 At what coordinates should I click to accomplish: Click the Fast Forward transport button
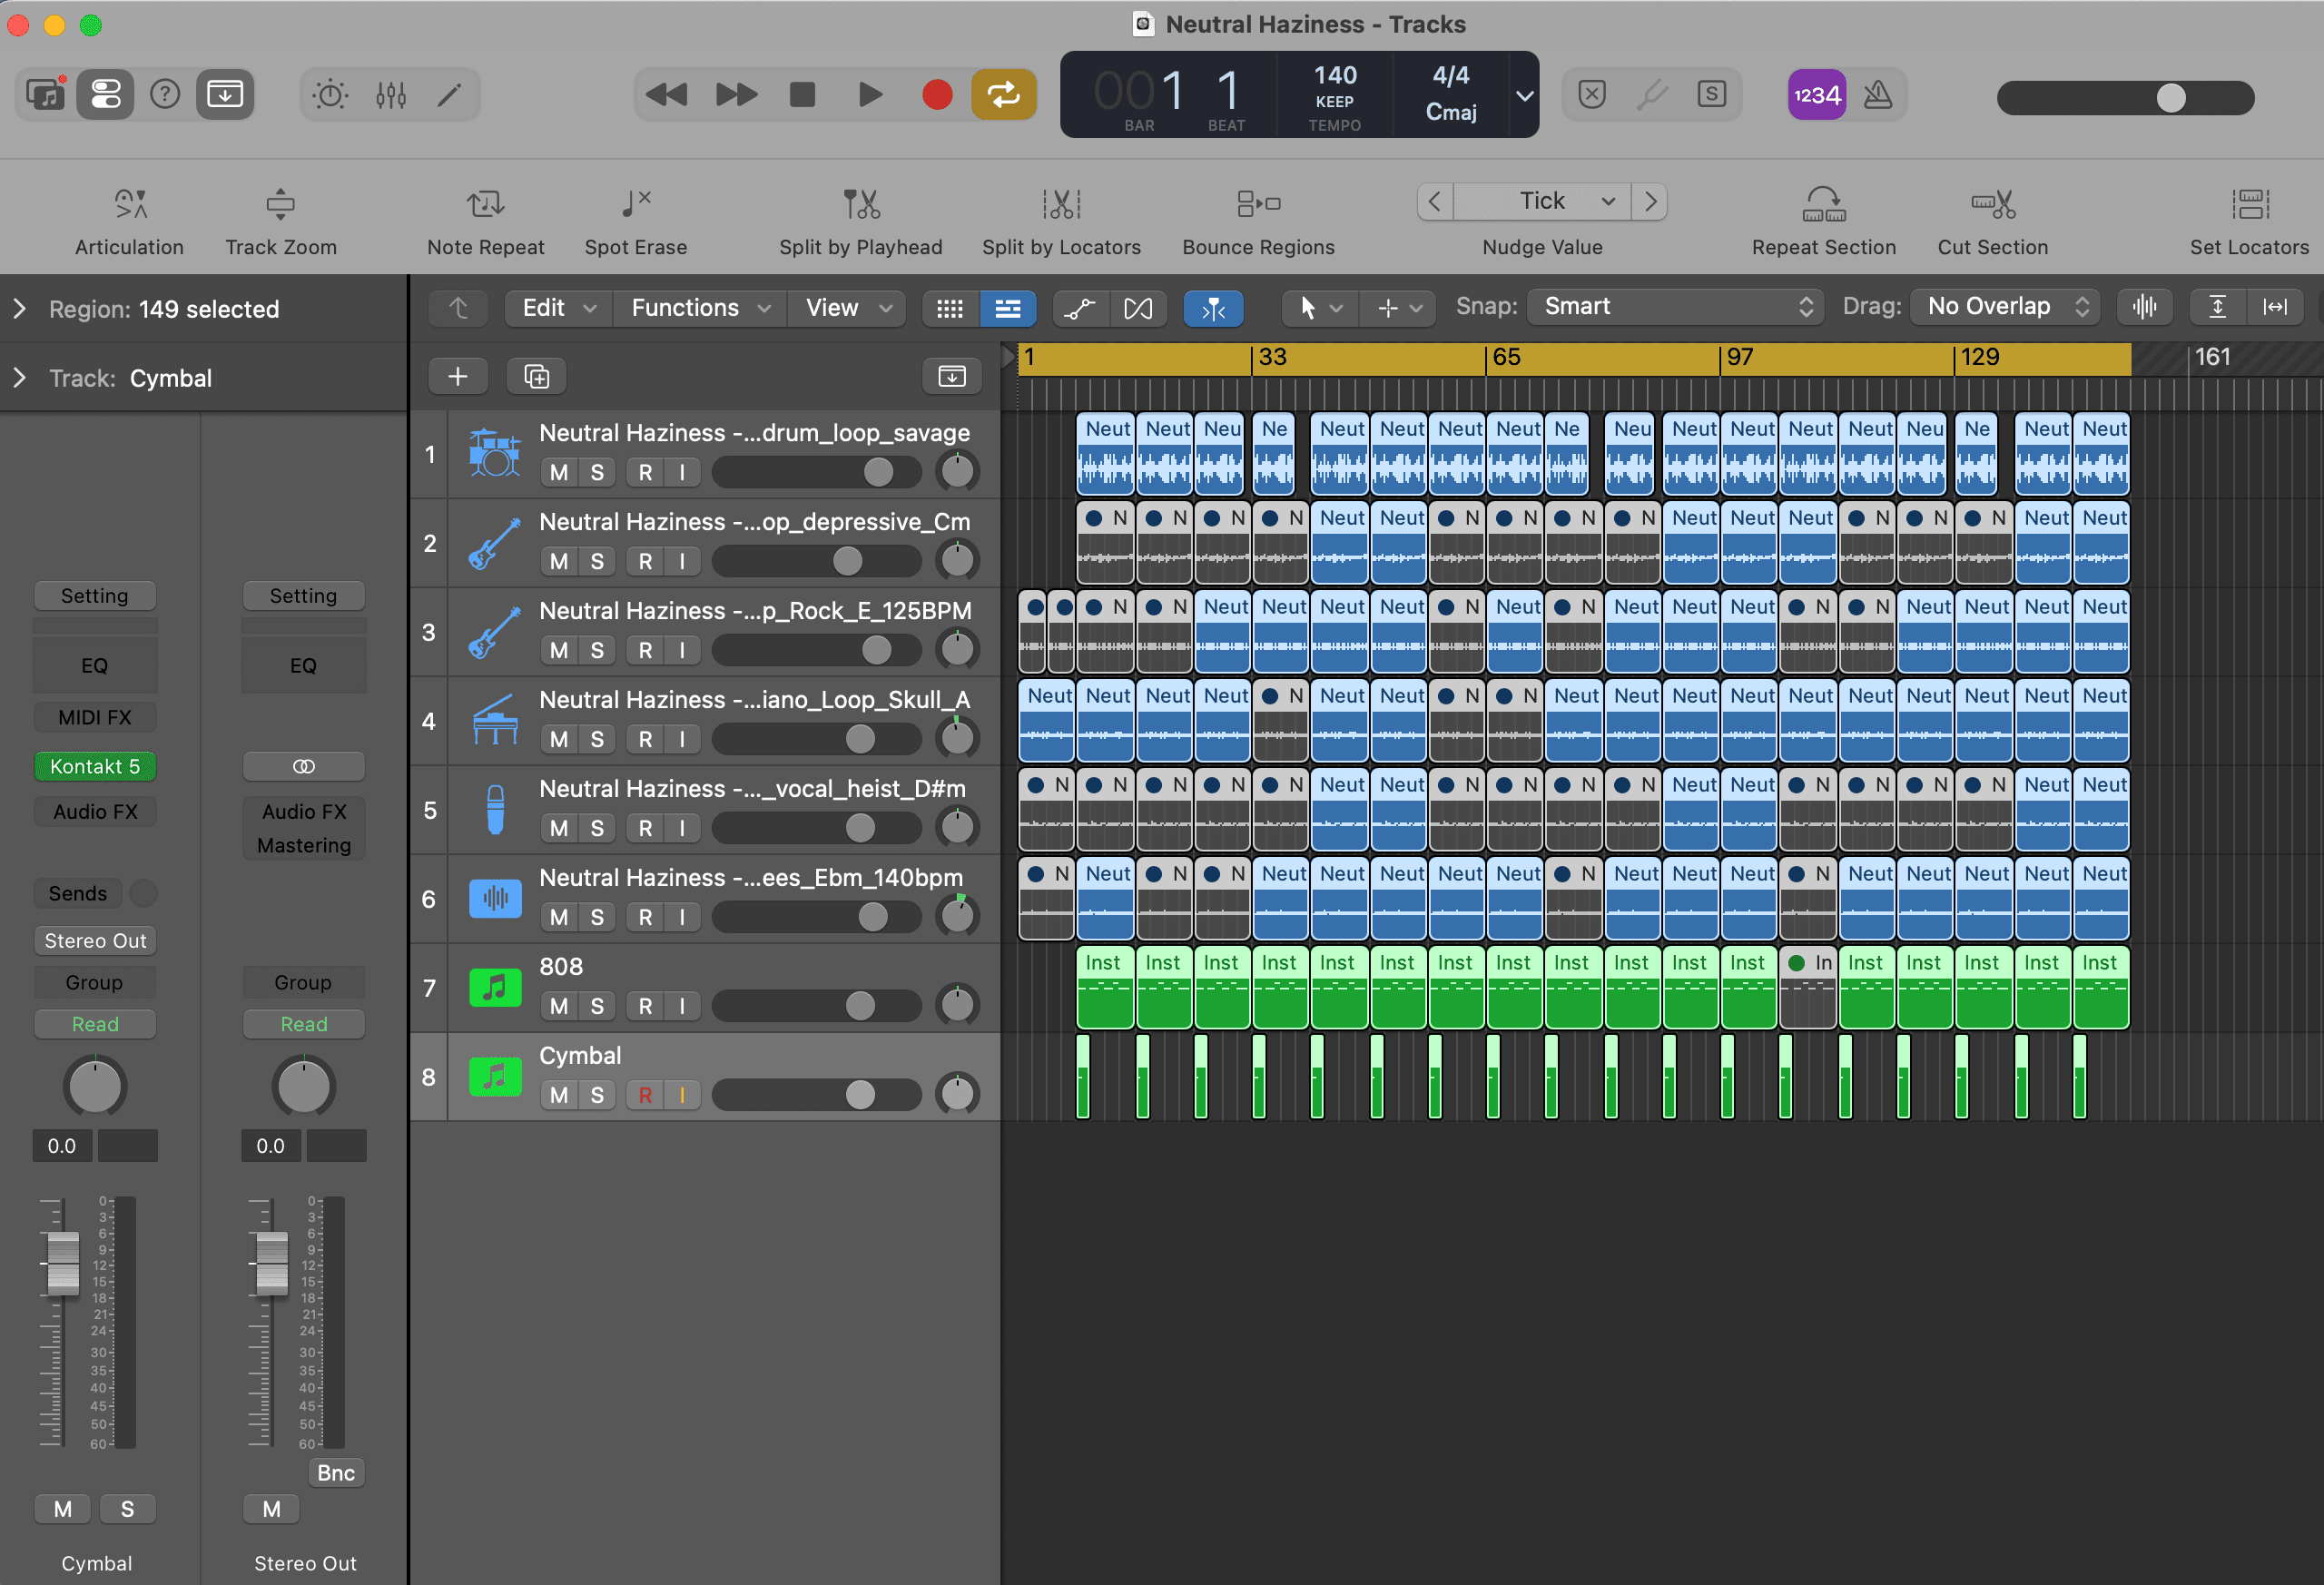(x=736, y=95)
